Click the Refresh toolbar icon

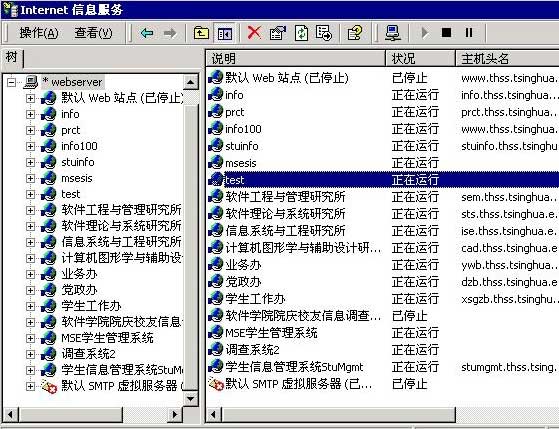click(301, 33)
